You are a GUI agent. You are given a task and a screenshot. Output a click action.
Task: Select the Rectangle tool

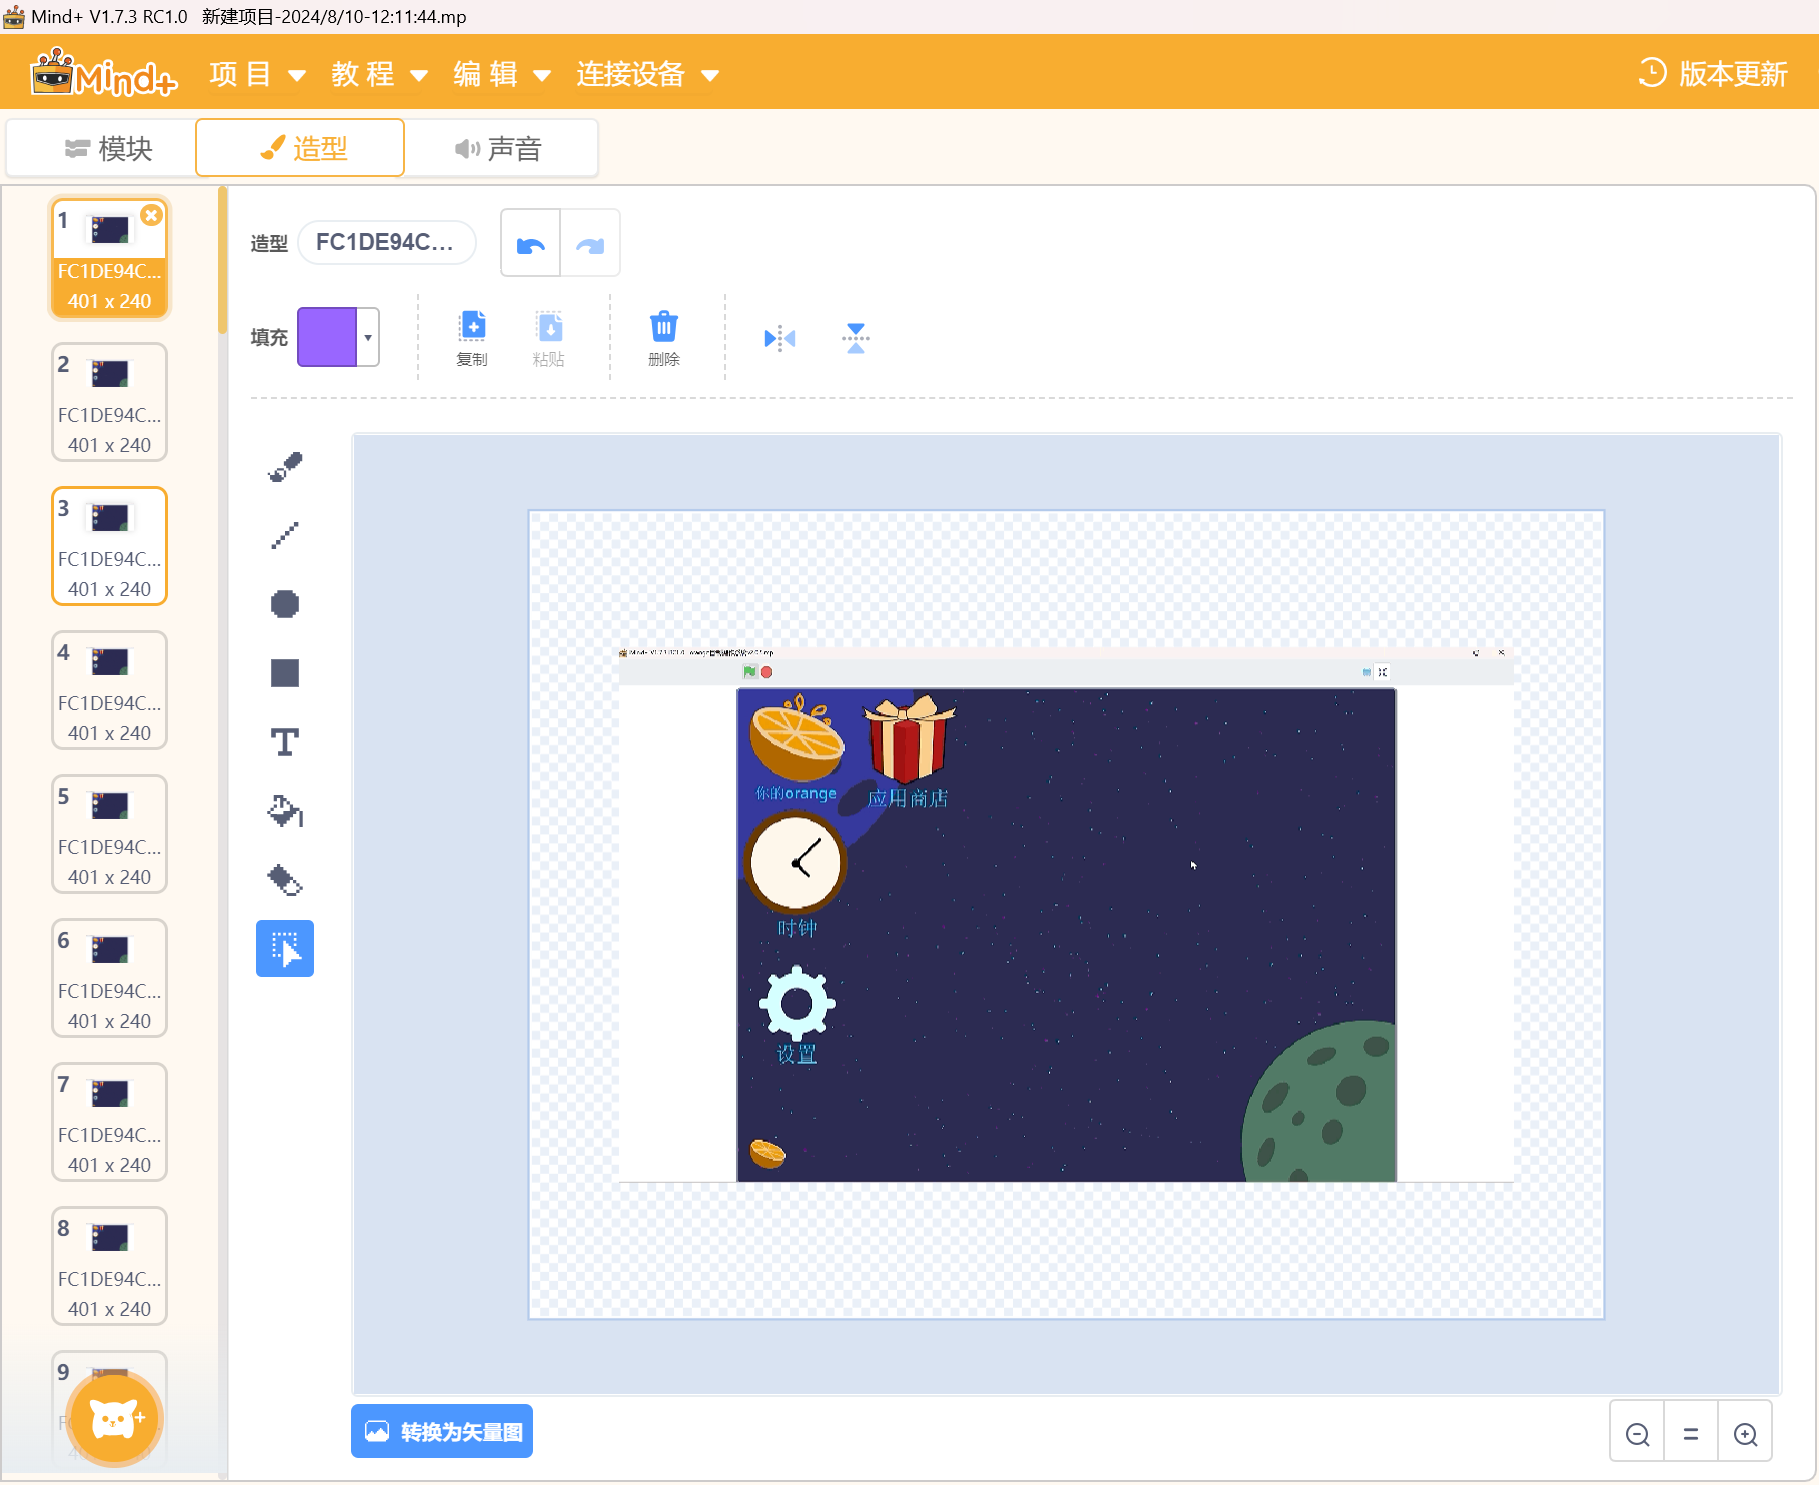click(285, 673)
